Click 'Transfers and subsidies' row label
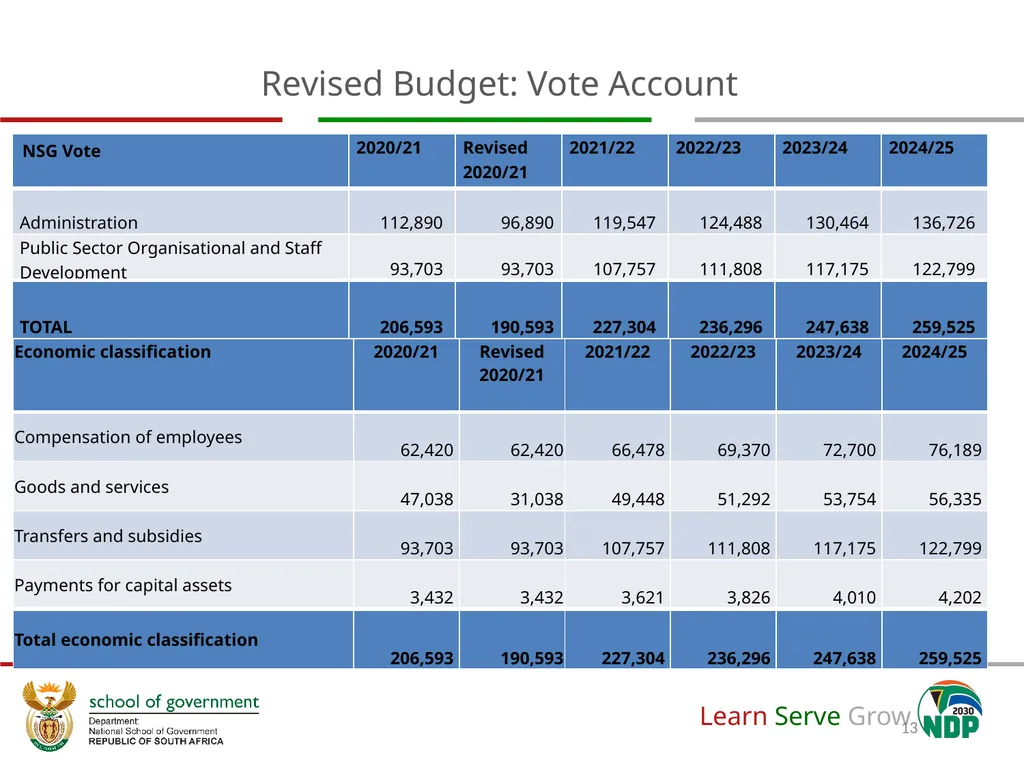Viewport: 1024px width, 768px height. coord(108,536)
